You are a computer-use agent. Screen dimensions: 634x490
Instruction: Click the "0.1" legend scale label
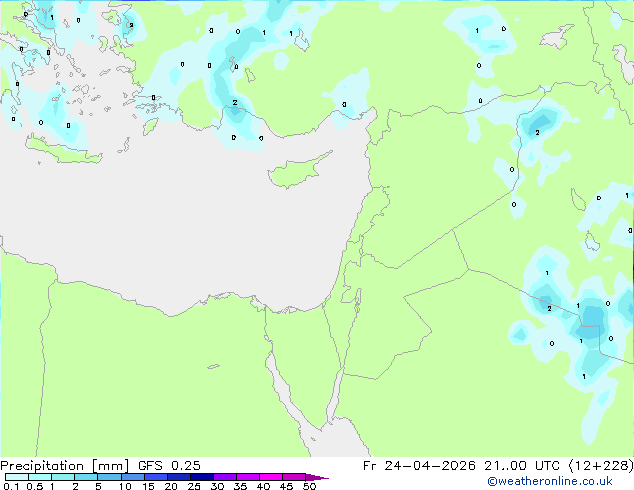pyautogui.click(x=11, y=486)
